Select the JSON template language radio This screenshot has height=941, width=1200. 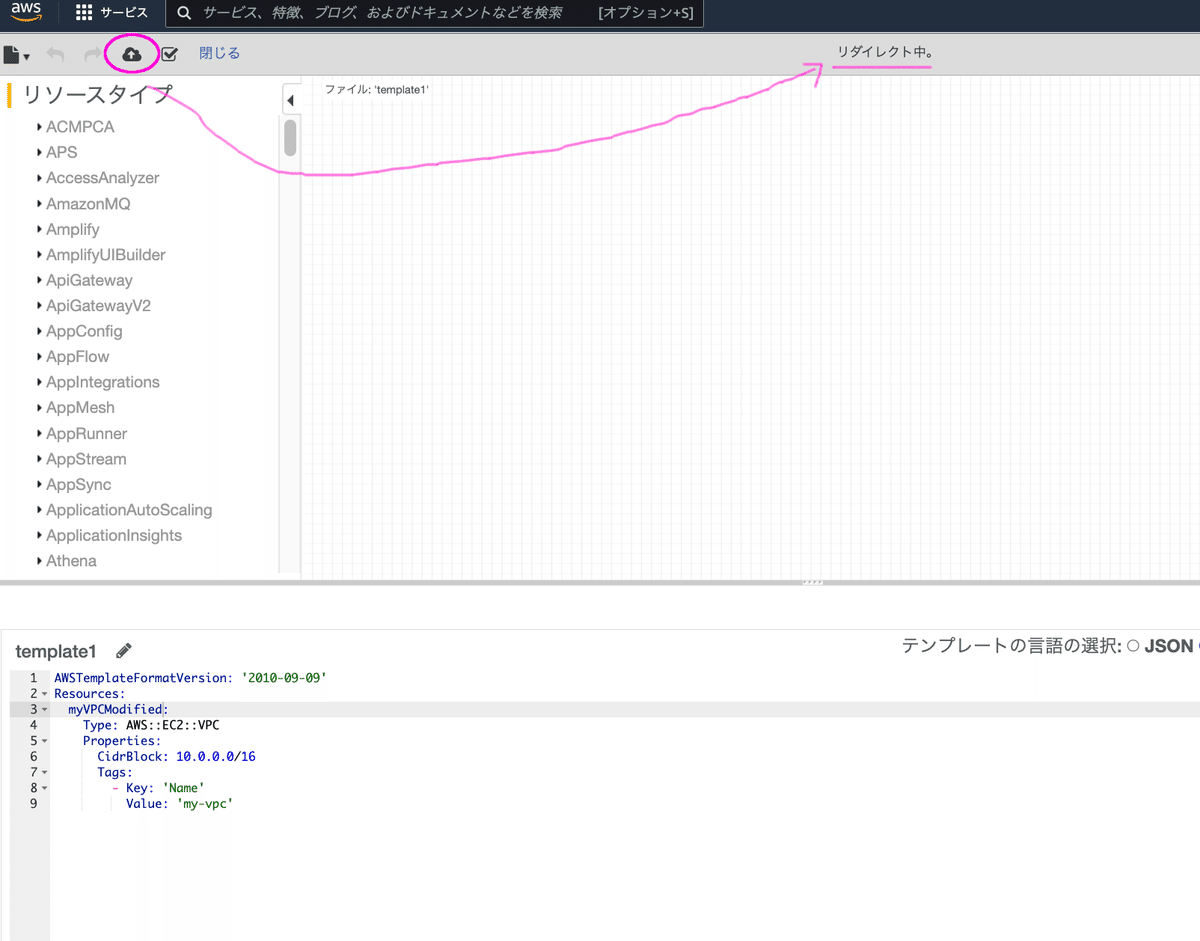(1133, 646)
